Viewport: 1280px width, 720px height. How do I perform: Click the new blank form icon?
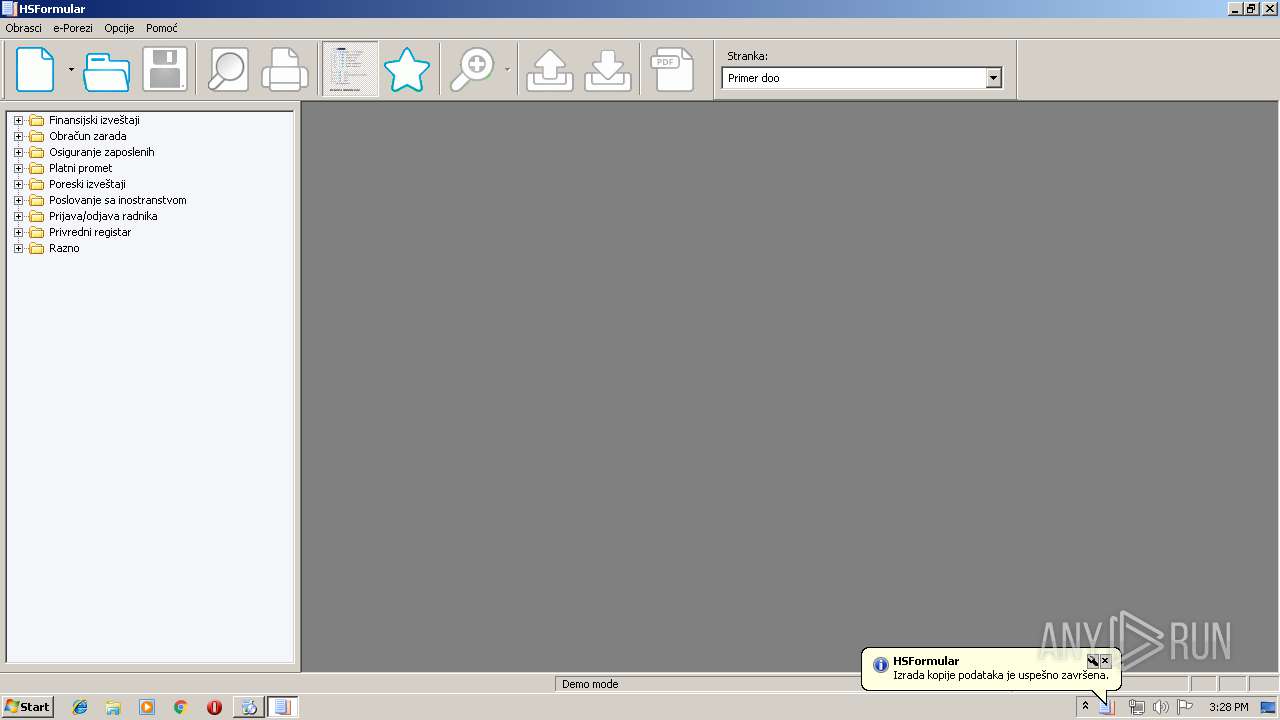(35, 70)
